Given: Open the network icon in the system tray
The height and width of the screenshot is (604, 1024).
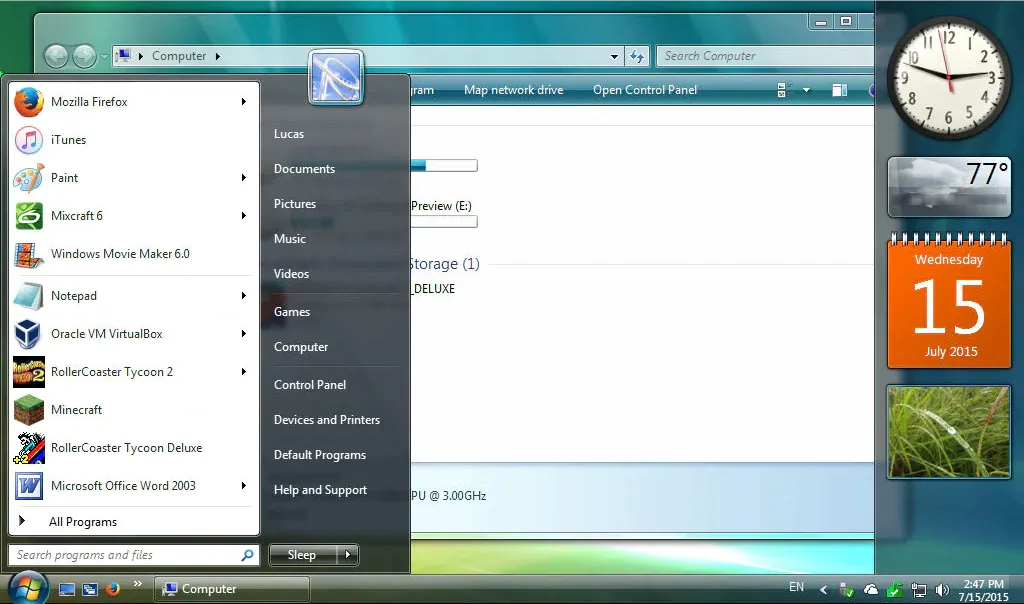Looking at the screenshot, I should click(x=919, y=590).
